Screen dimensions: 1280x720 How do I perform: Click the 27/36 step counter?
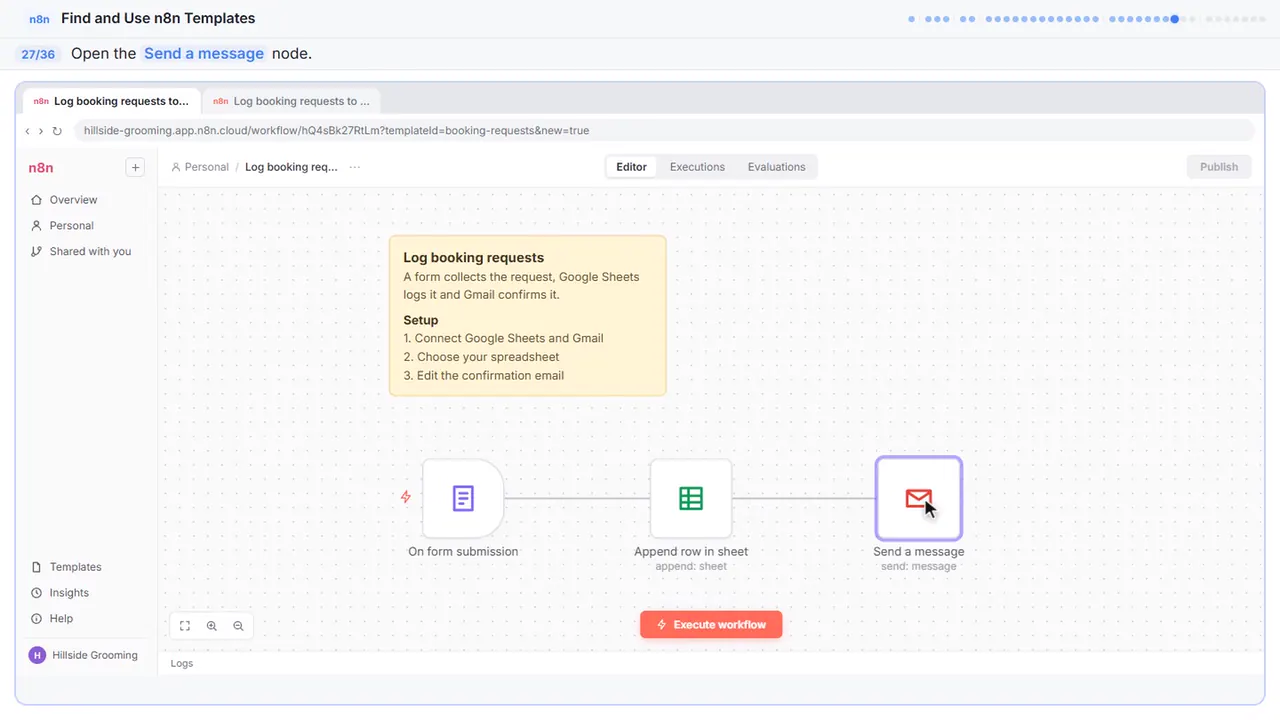(38, 54)
